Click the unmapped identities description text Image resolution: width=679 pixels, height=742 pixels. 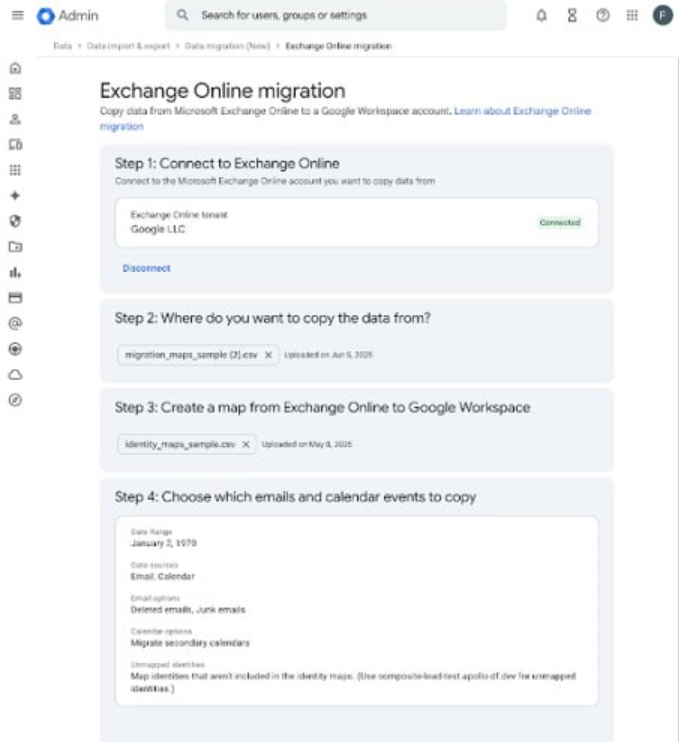pyautogui.click(x=353, y=682)
